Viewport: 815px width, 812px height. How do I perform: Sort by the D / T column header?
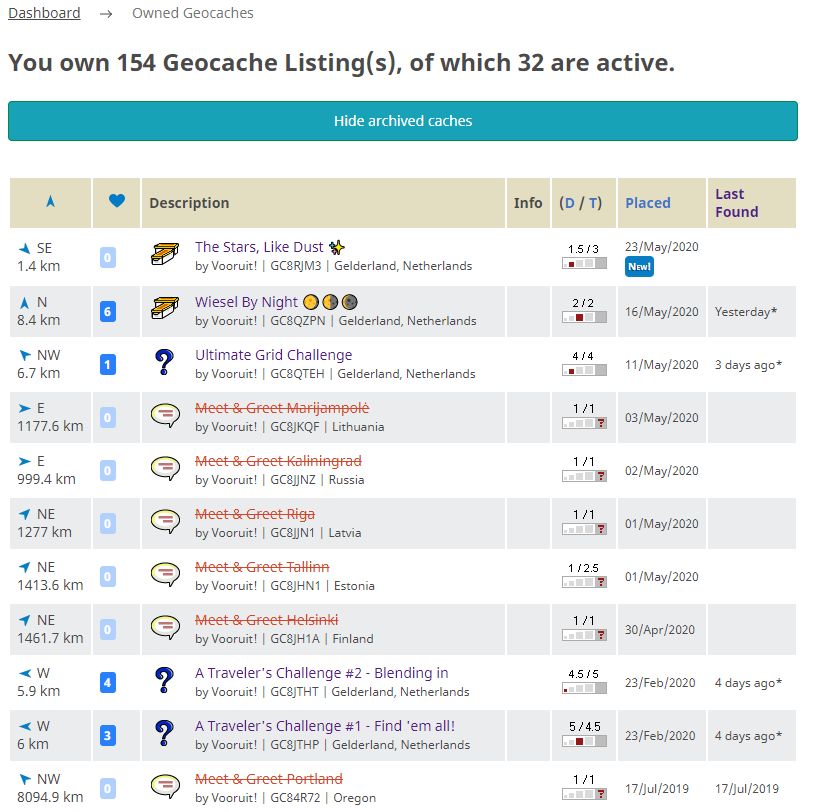tap(580, 203)
